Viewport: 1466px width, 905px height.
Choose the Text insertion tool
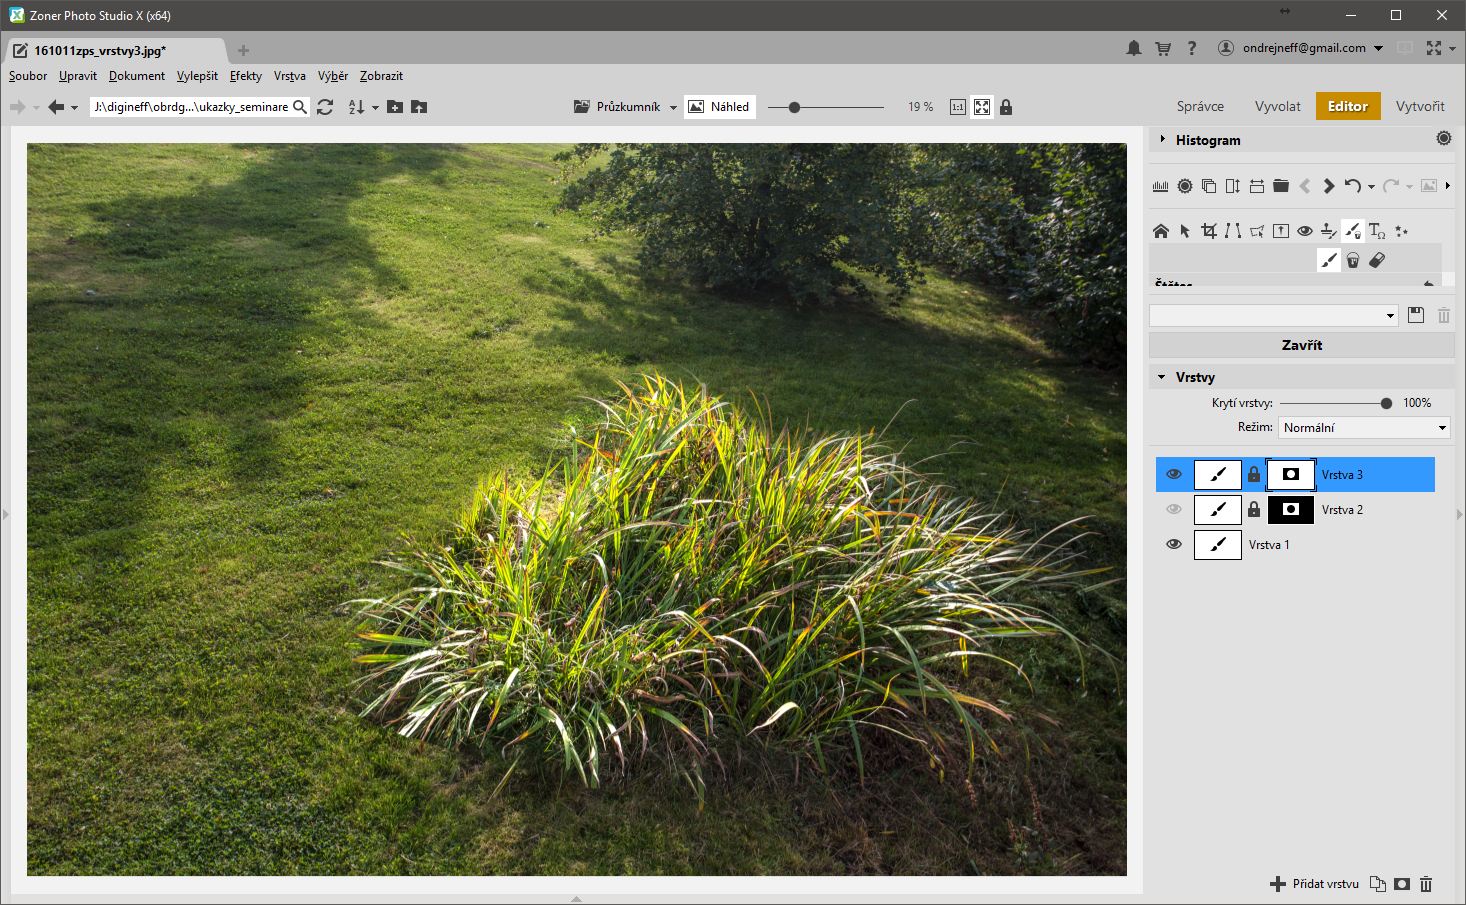tap(1377, 231)
